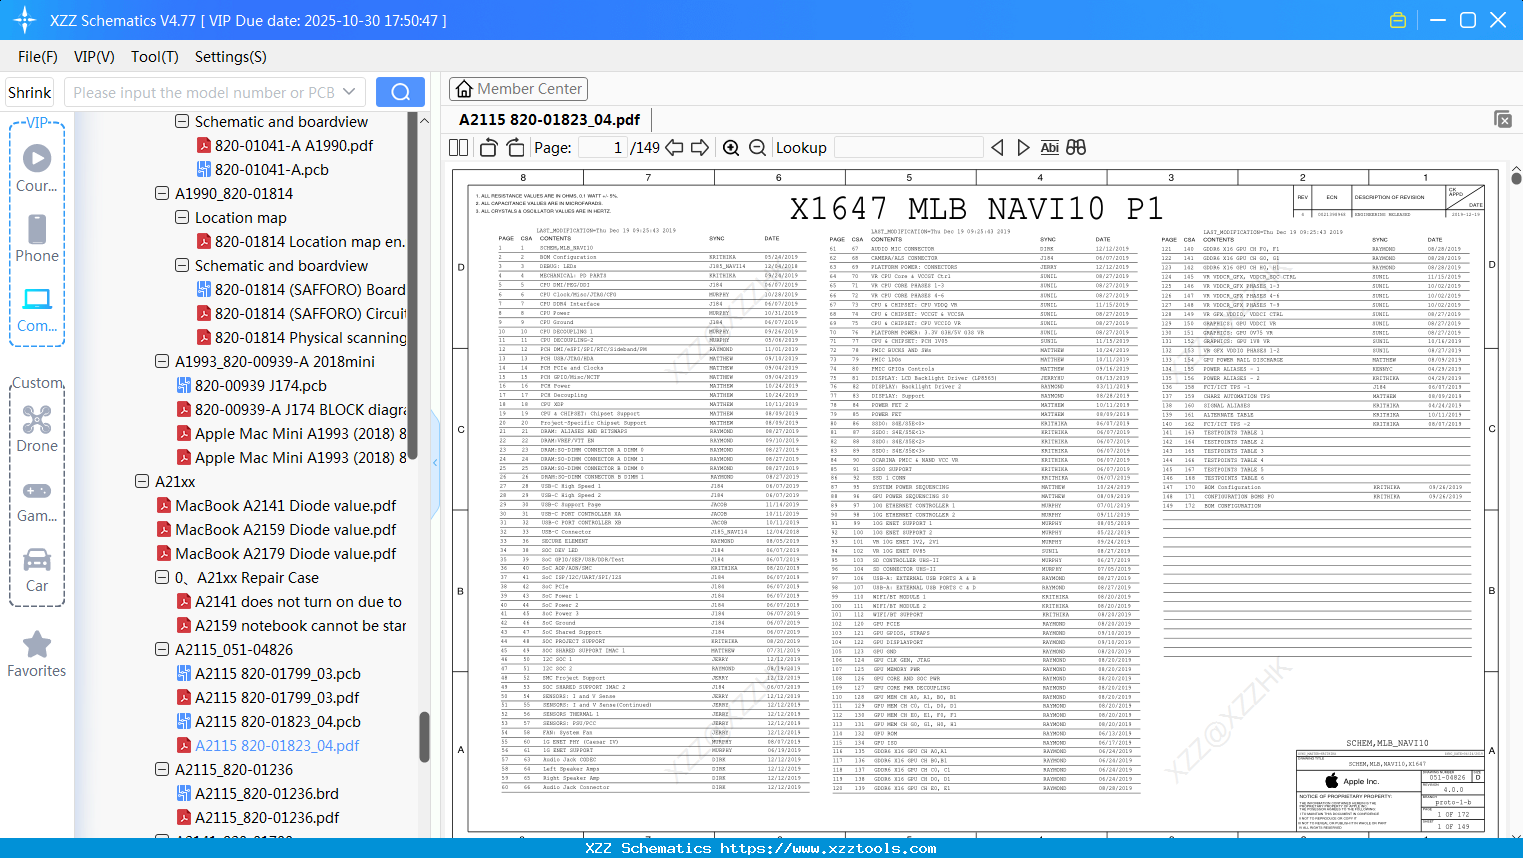
Task: Open the Tool(T) menu
Action: pos(155,57)
